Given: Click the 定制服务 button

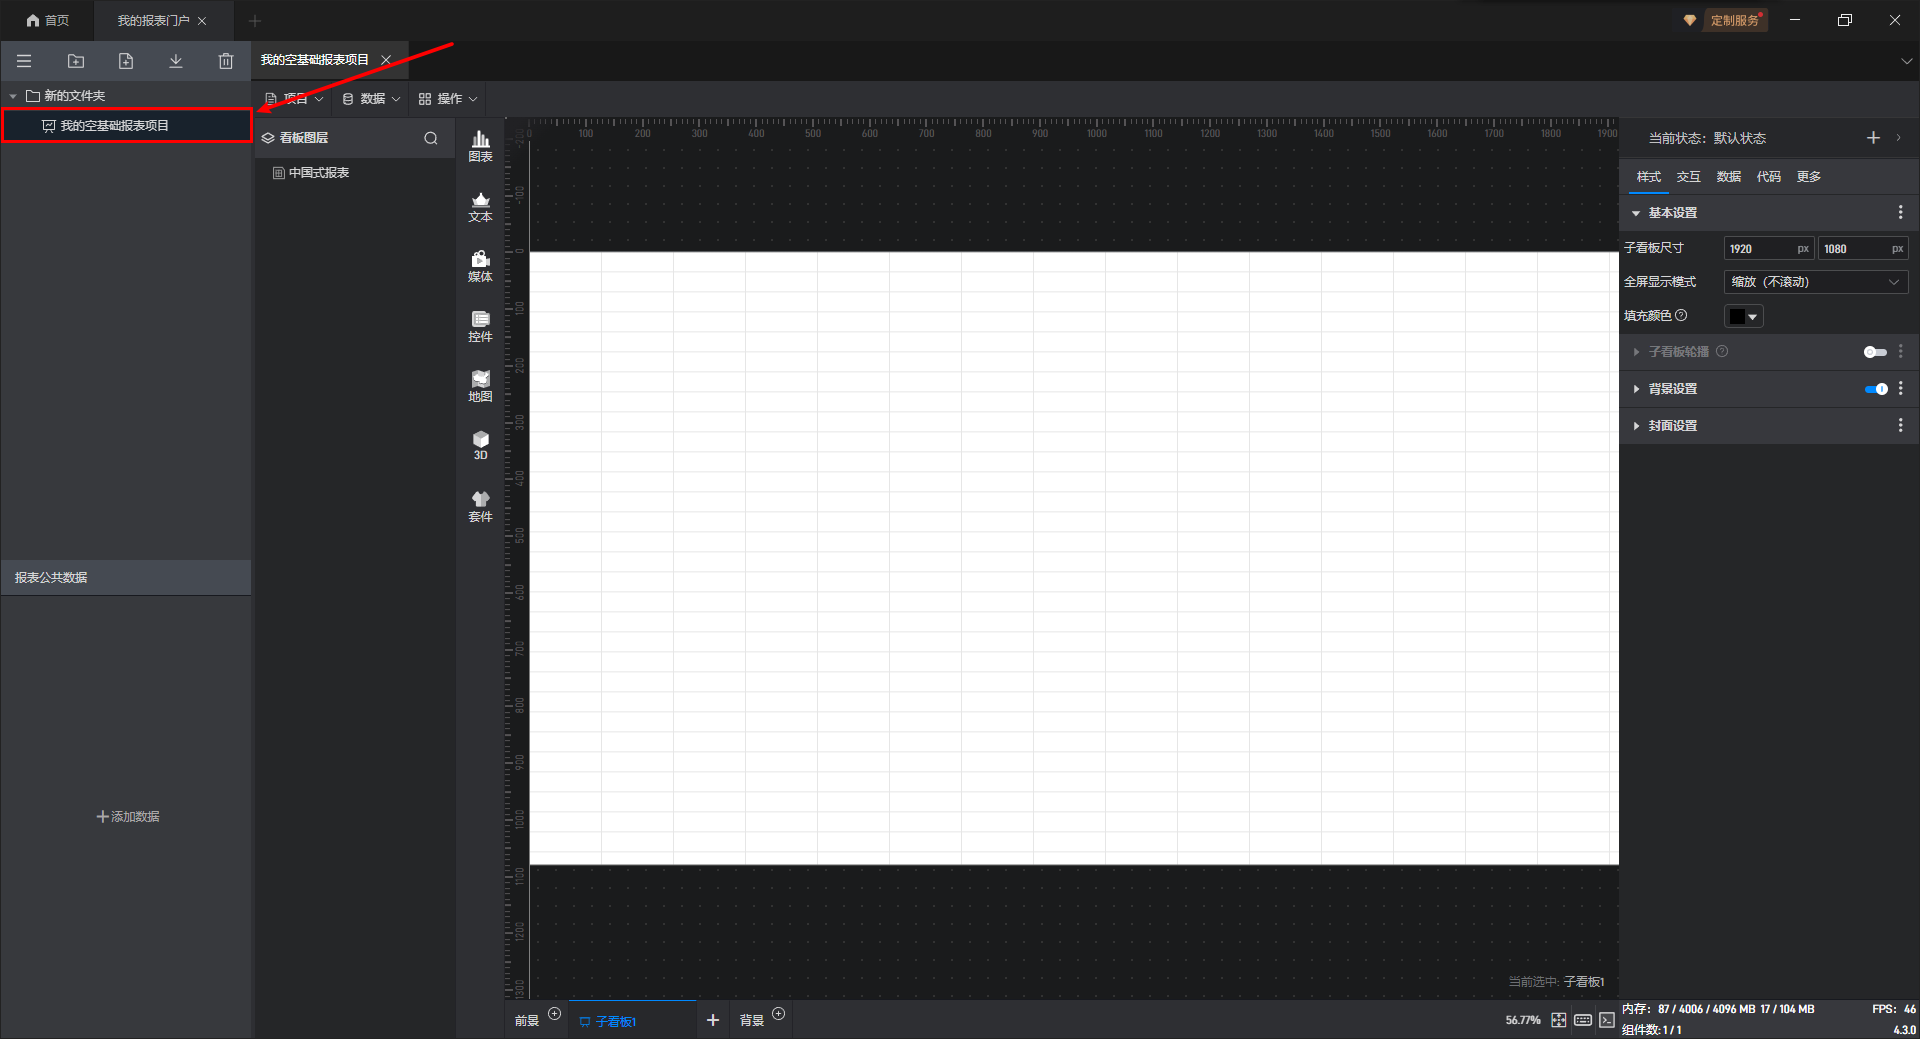Looking at the screenshot, I should (1733, 20).
